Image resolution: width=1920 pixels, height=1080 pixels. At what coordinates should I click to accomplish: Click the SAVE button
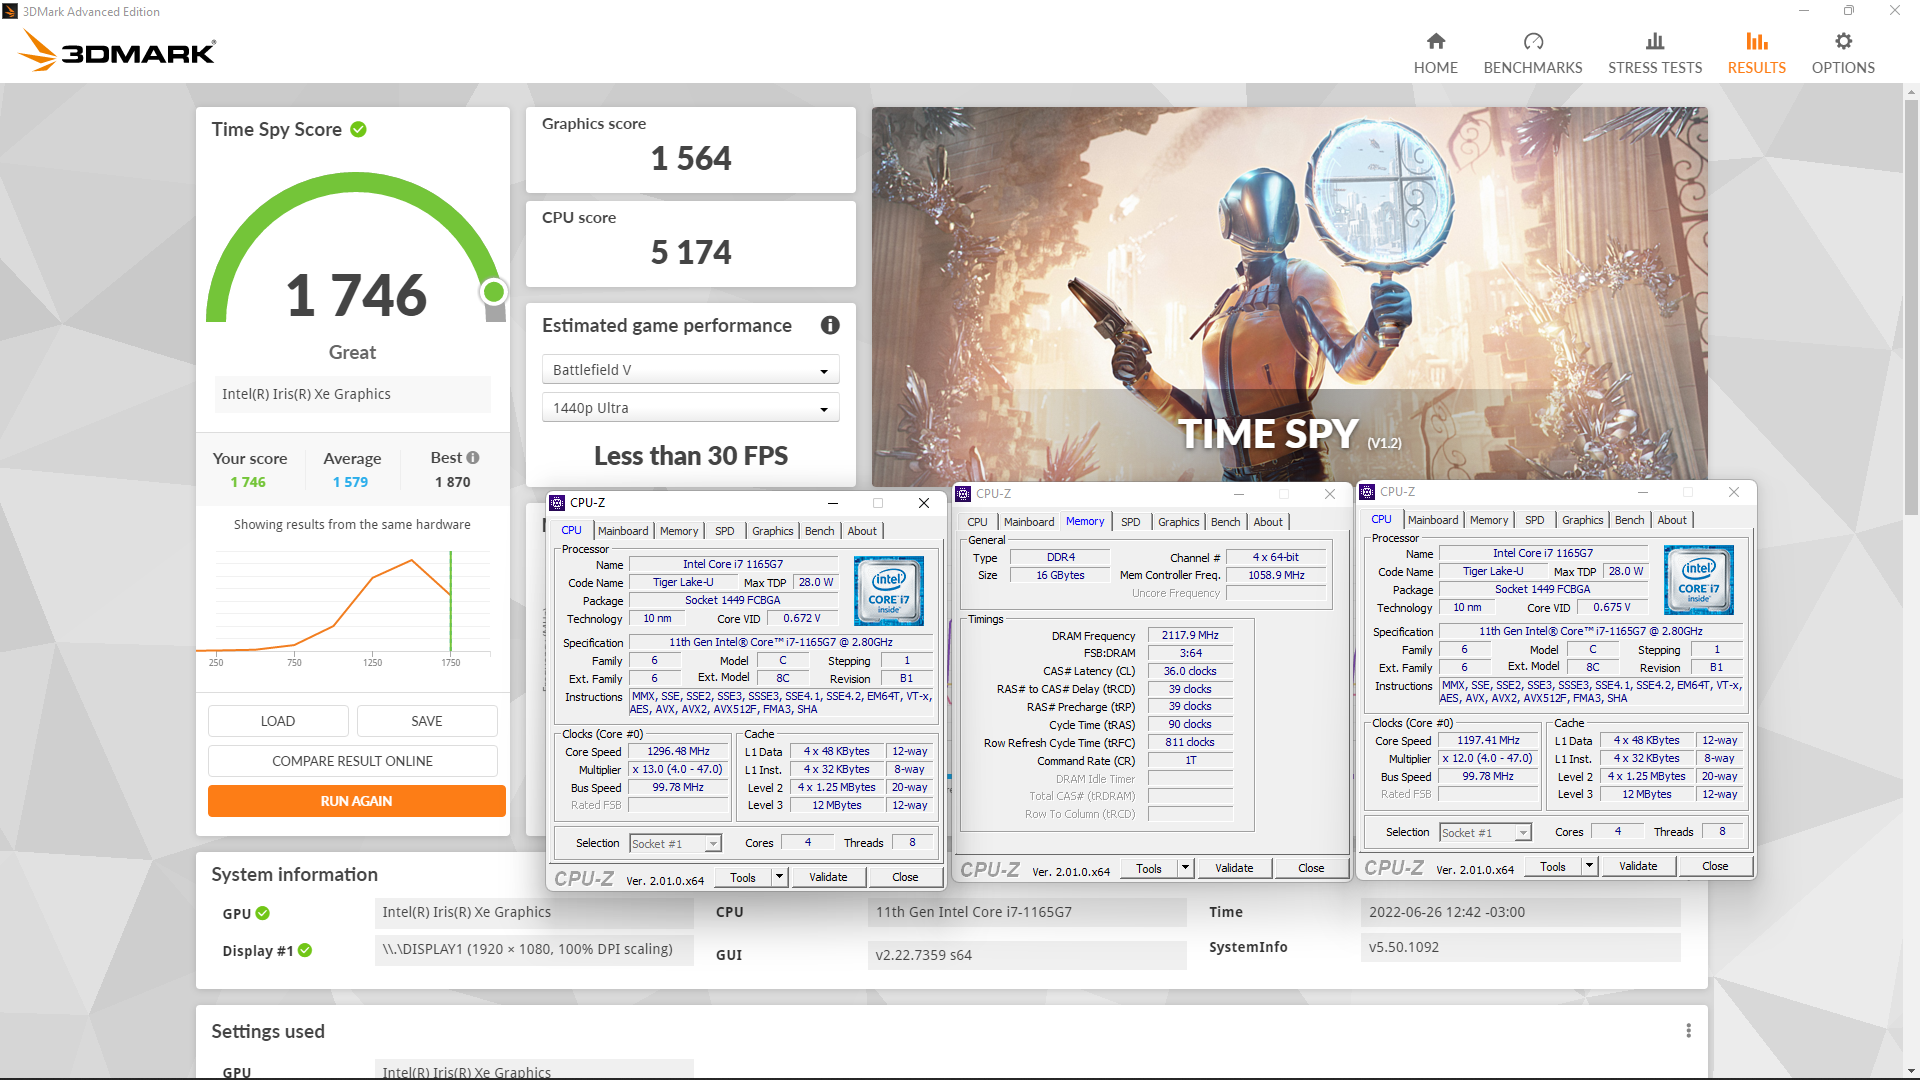pyautogui.click(x=427, y=721)
